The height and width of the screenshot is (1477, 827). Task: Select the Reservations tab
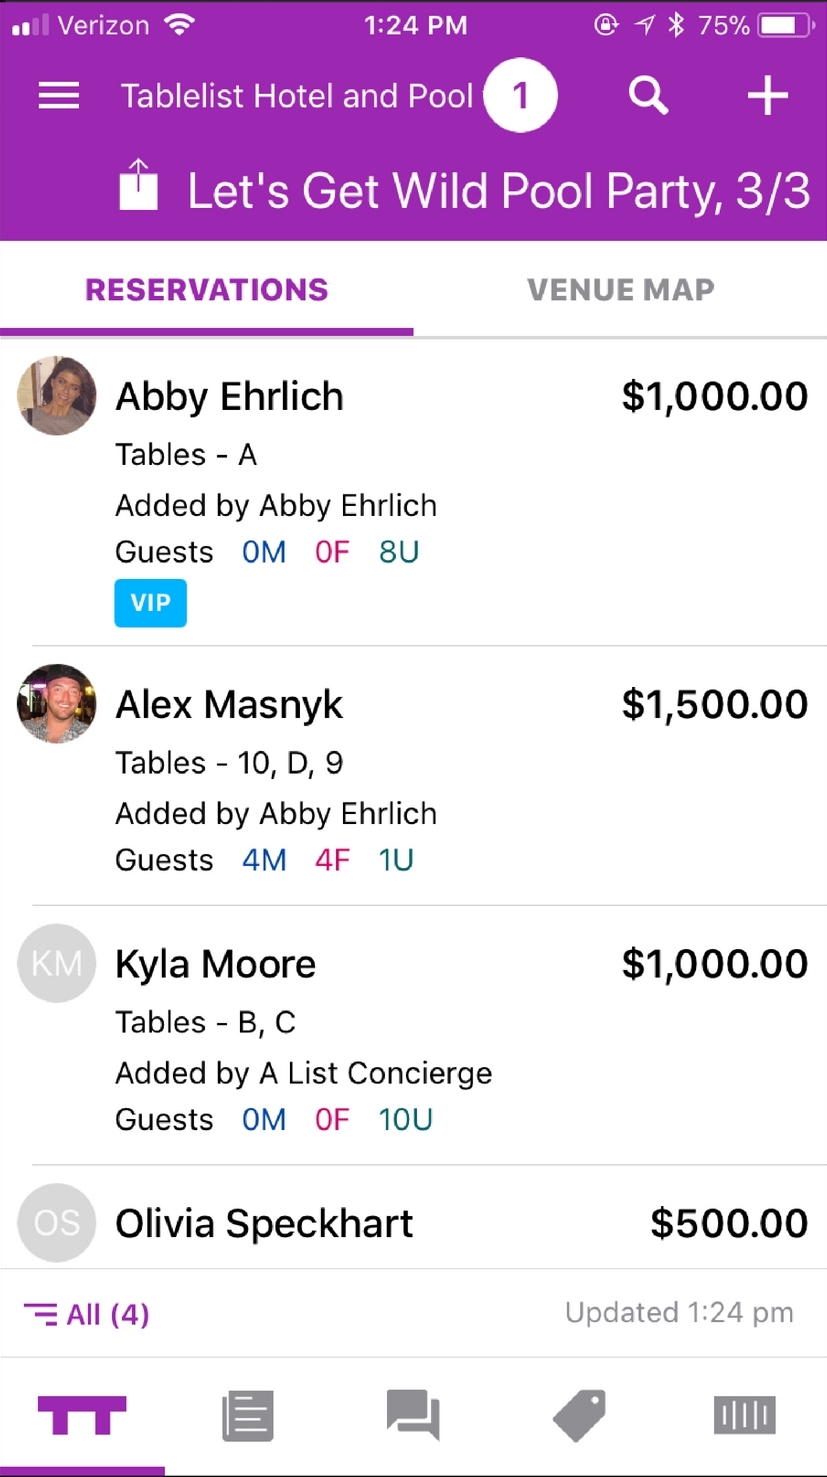coord(207,290)
